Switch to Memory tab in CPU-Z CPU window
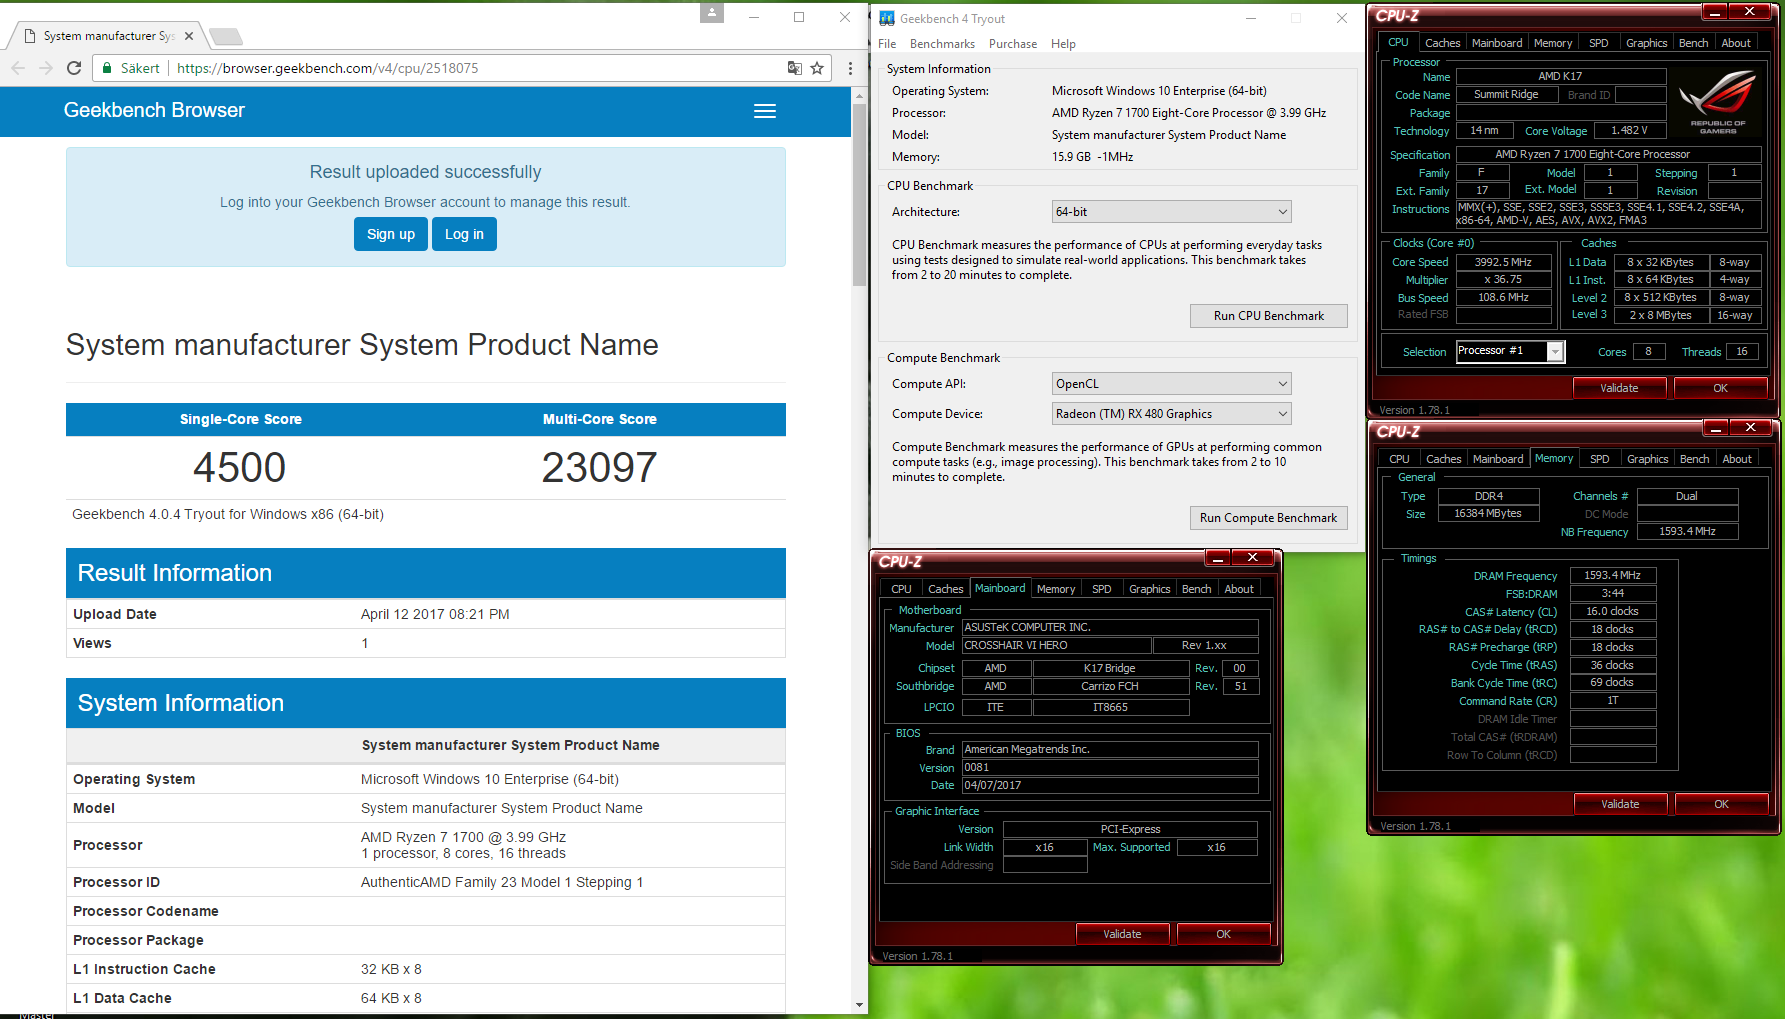The image size is (1785, 1019). coord(1553,43)
